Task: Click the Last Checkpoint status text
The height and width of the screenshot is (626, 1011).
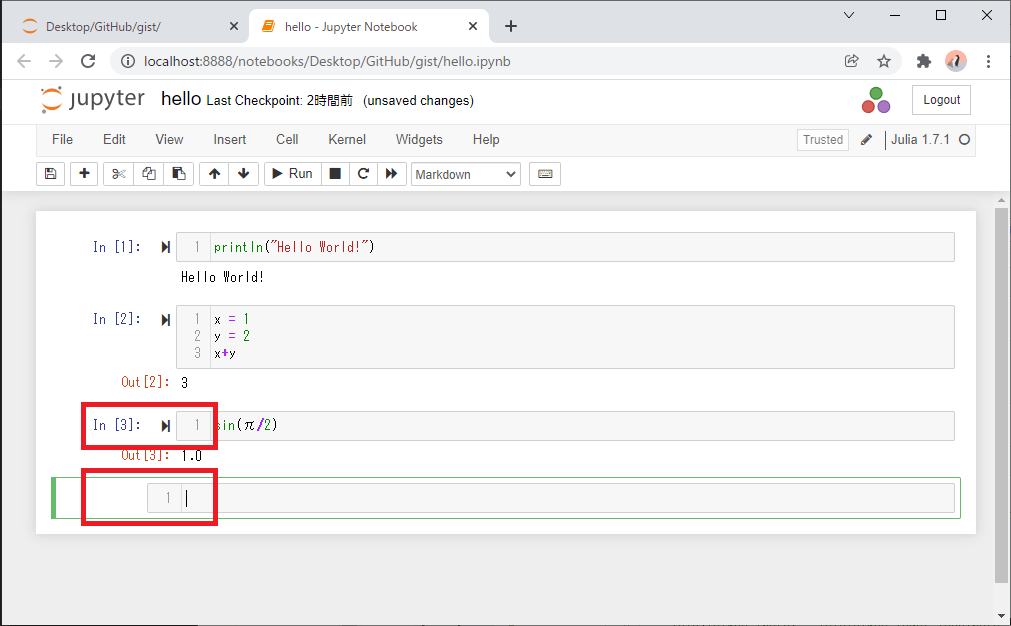Action: pyautogui.click(x=280, y=101)
